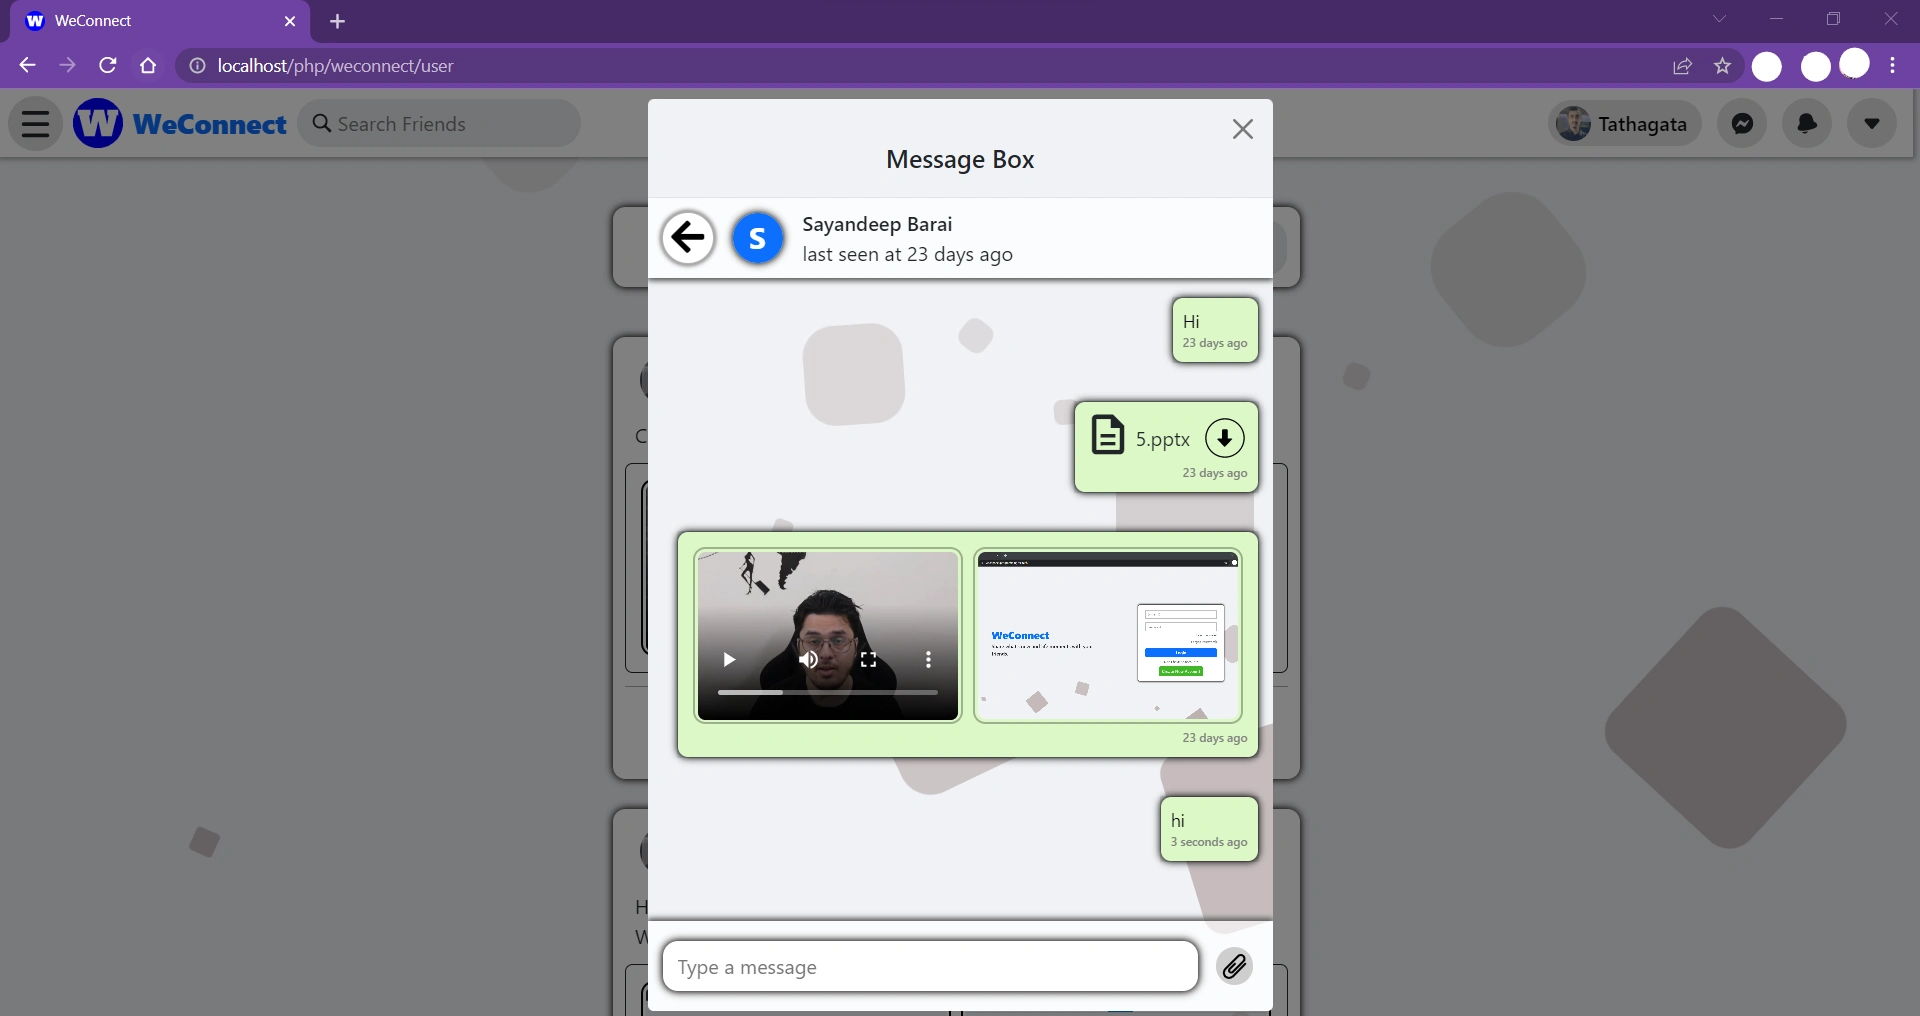Screen dimensions: 1920x1016
Task: Click the name Sayandeep Barai
Action: (x=877, y=224)
